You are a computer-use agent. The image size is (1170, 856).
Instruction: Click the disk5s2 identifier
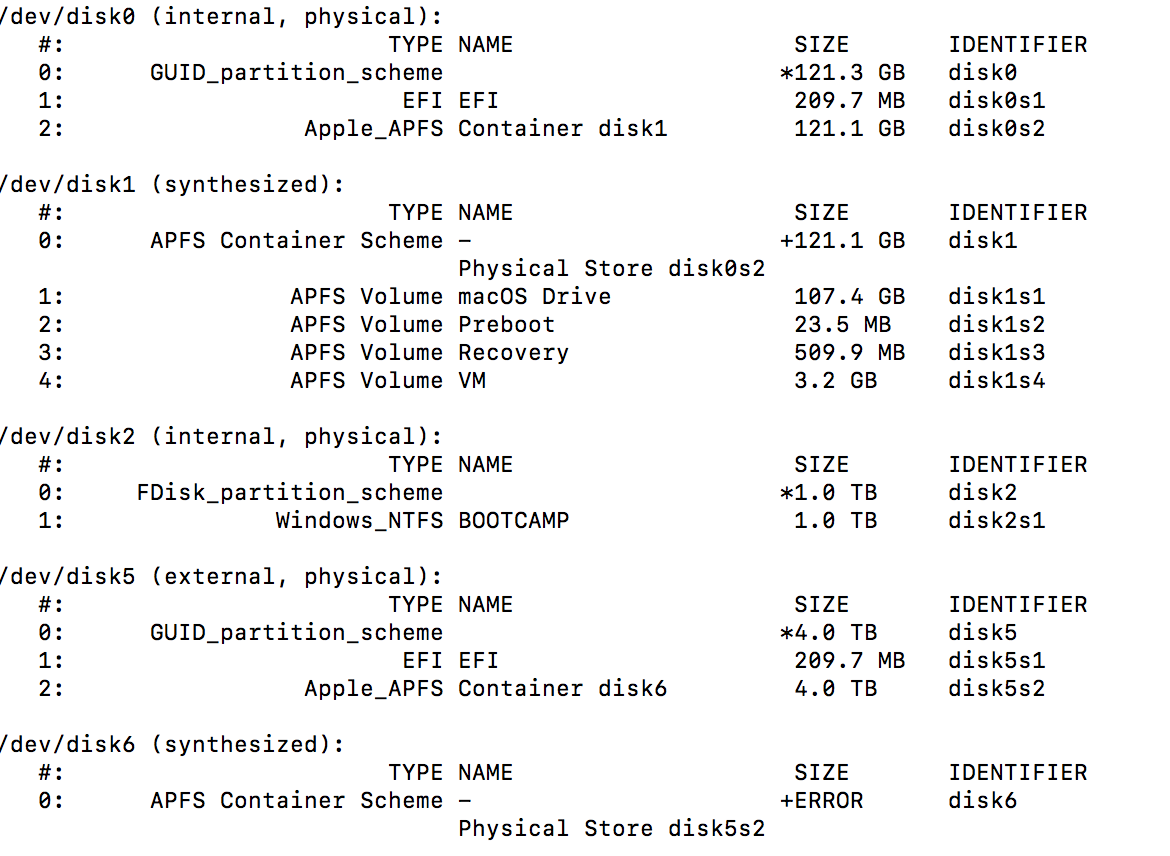996,689
